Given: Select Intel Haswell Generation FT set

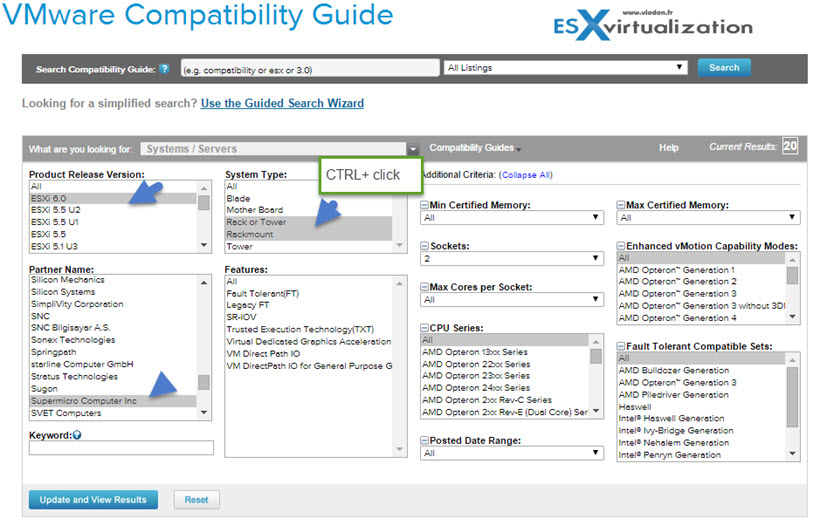Looking at the screenshot, I should pos(701,418).
